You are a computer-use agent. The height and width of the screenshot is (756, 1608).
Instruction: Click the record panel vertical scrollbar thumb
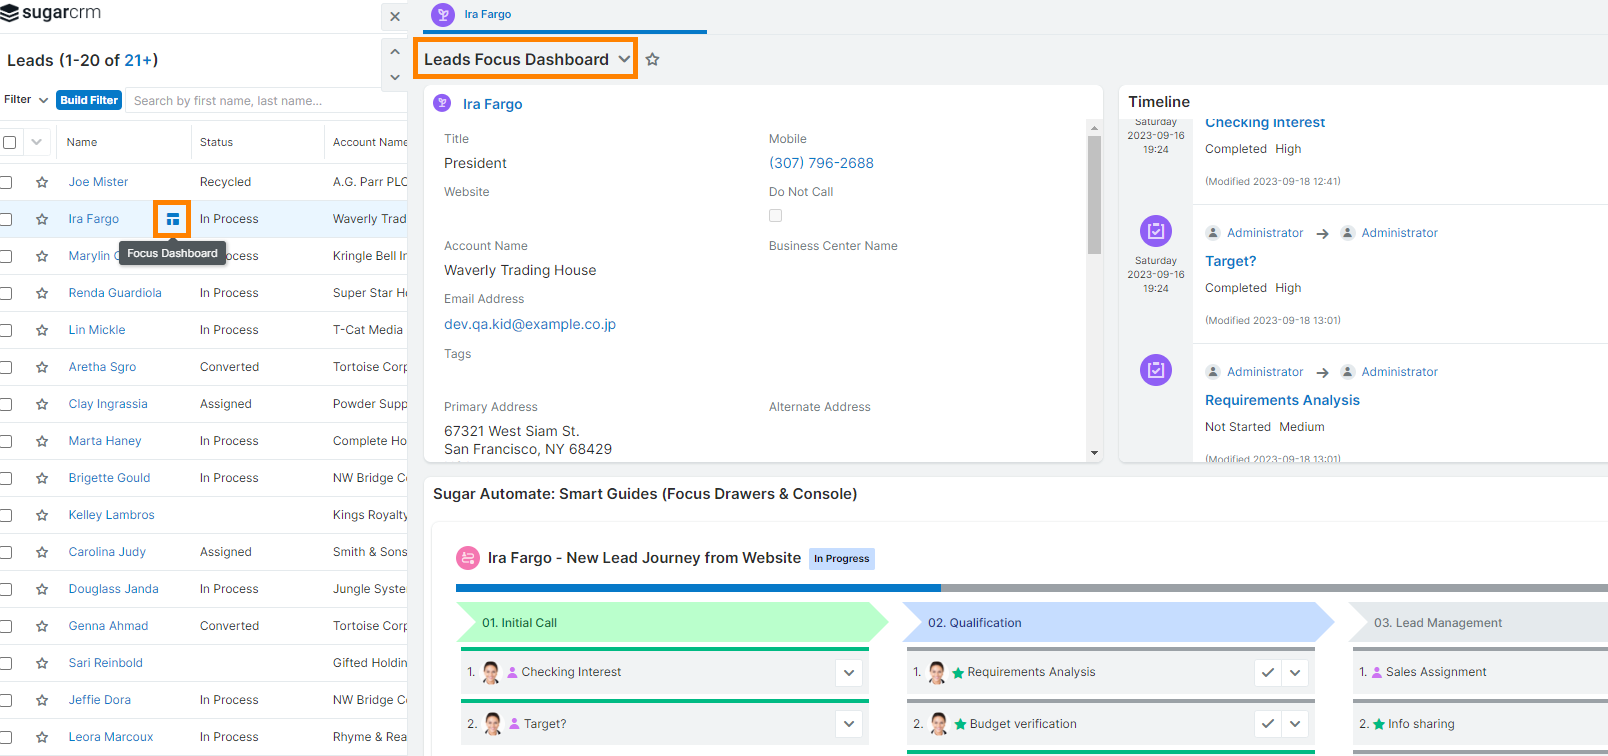point(1094,195)
